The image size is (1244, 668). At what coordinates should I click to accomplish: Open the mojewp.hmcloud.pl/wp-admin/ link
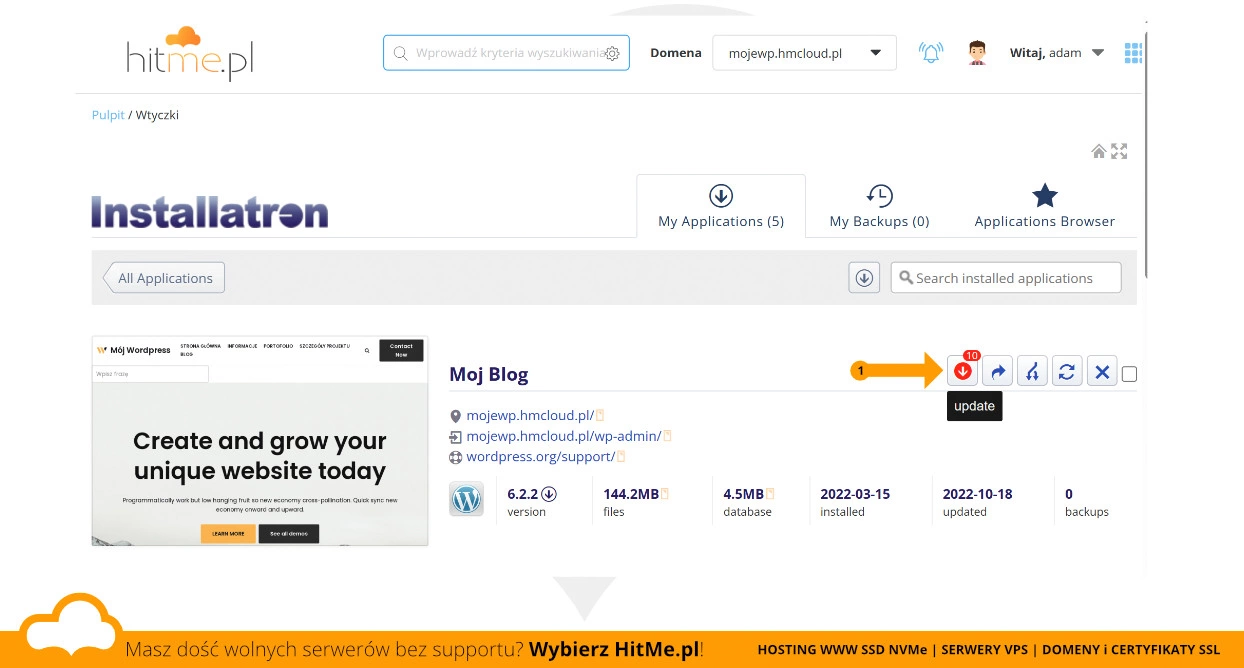pos(564,436)
